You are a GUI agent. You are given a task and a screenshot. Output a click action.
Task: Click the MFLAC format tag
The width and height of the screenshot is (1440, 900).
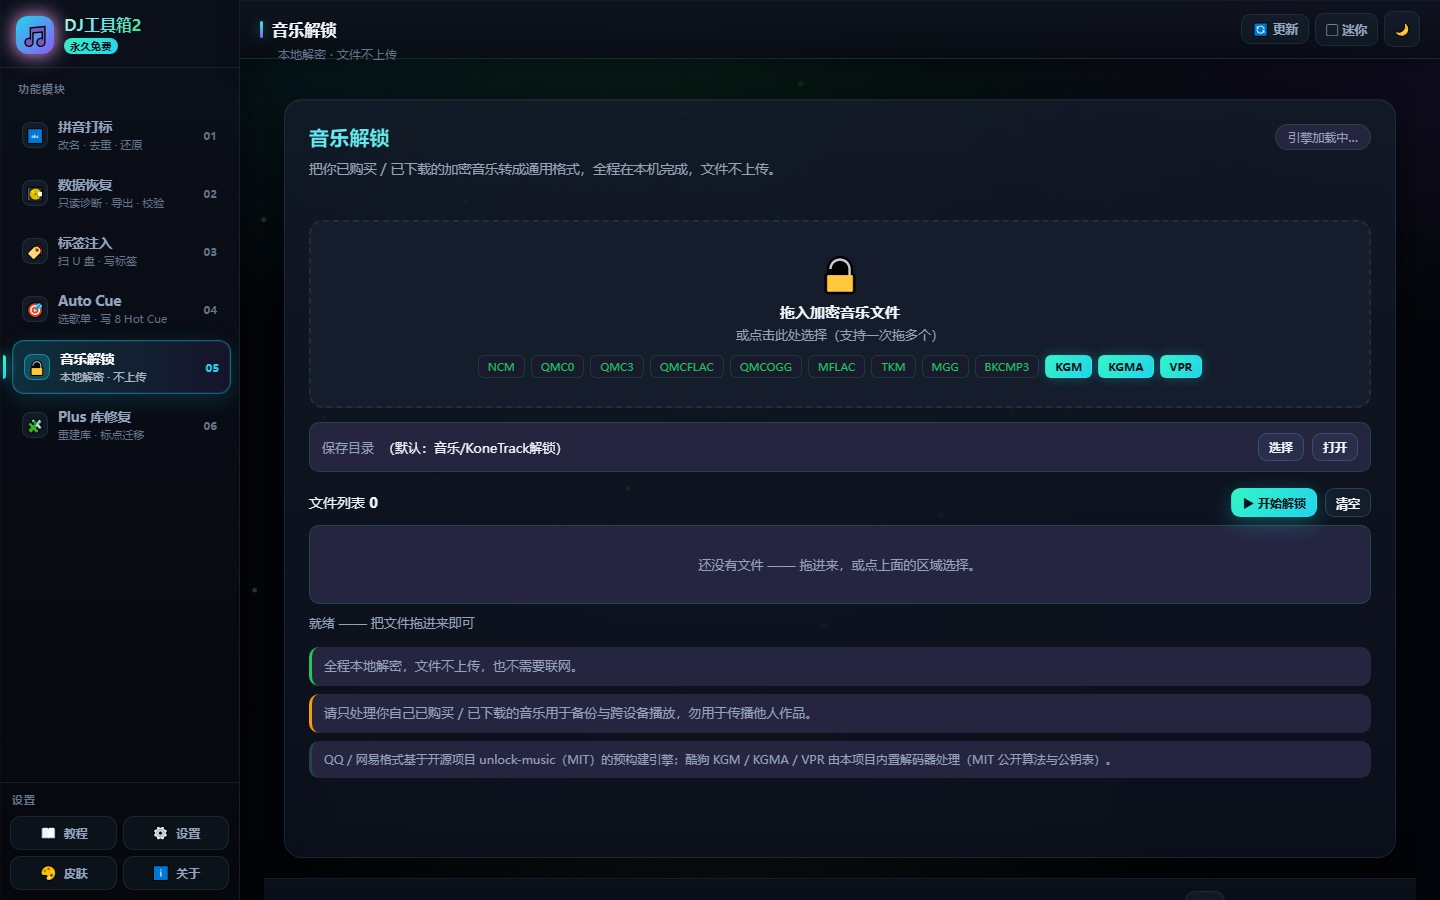coord(837,367)
